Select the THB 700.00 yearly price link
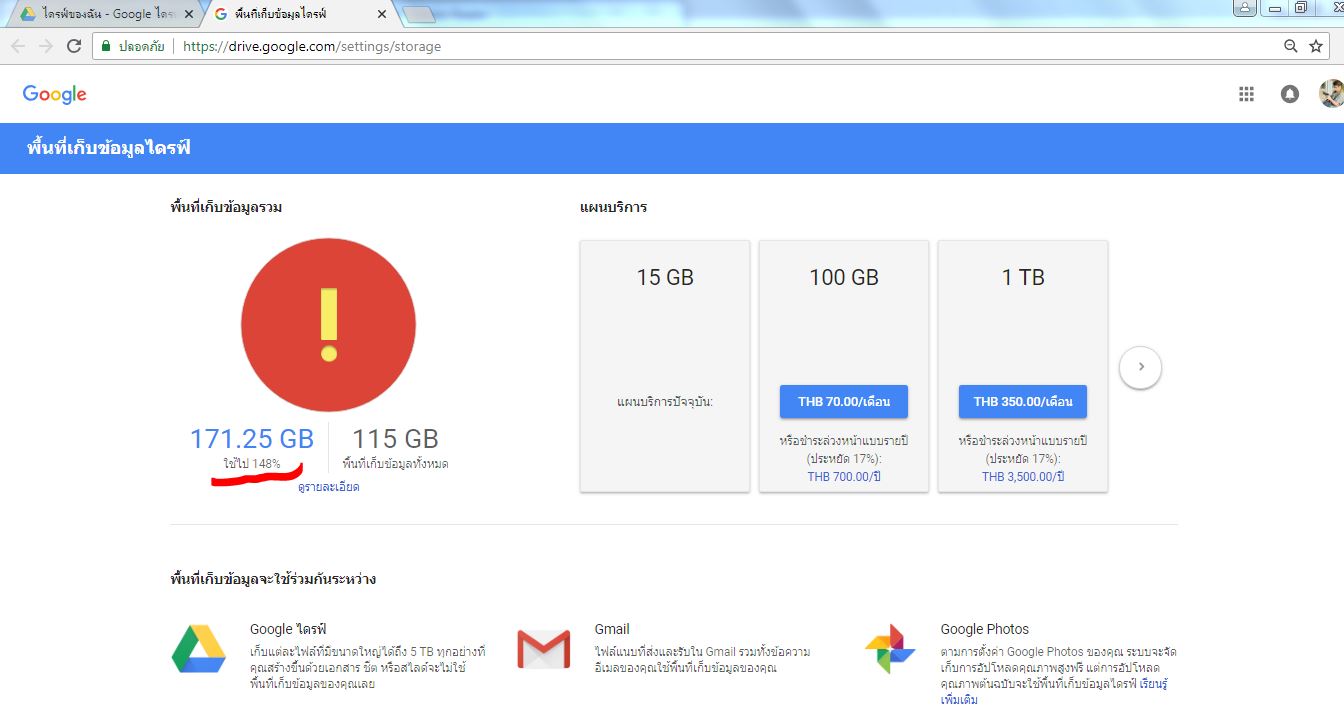 pyautogui.click(x=844, y=477)
